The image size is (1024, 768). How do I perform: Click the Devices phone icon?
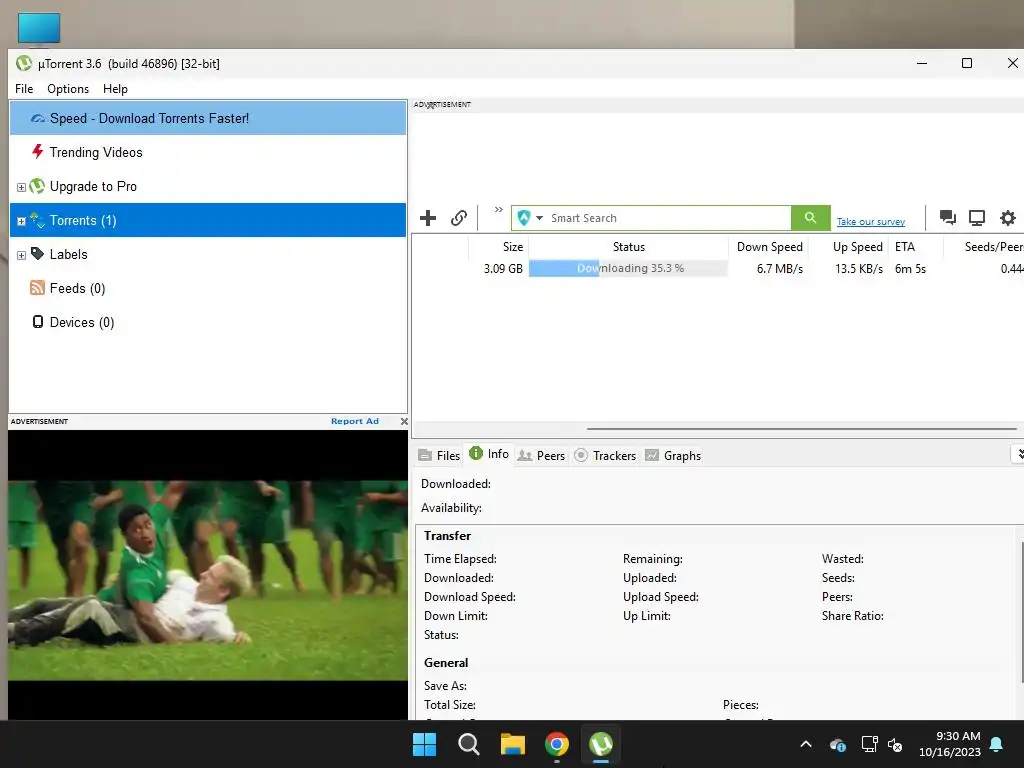pyautogui.click(x=38, y=321)
